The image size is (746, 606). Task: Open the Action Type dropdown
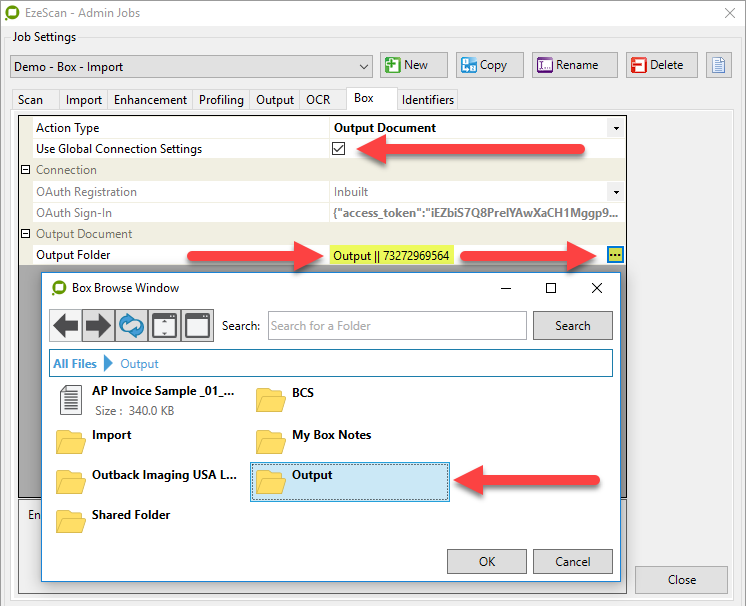615,128
